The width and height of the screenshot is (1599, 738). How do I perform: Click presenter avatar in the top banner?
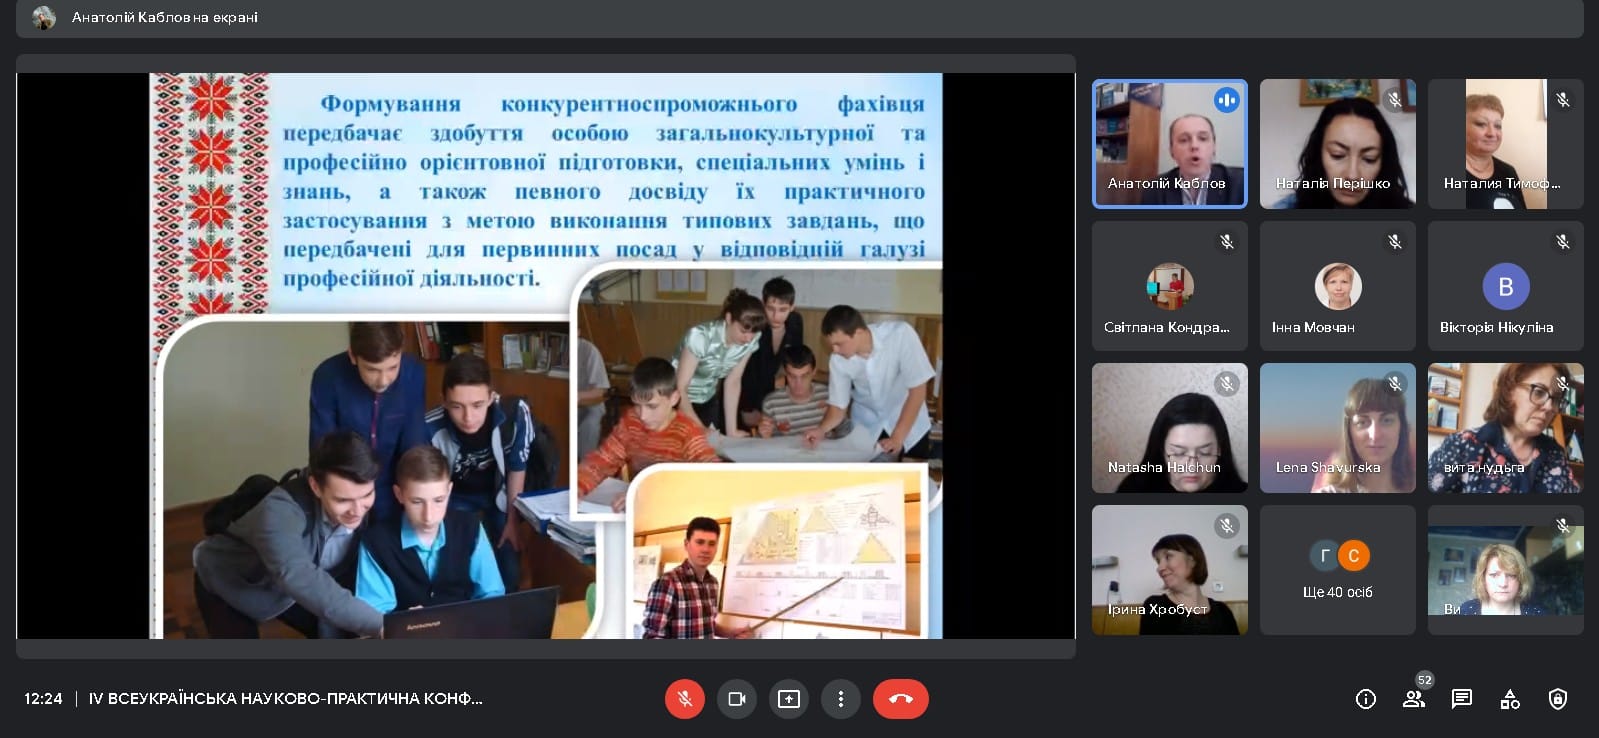point(44,18)
